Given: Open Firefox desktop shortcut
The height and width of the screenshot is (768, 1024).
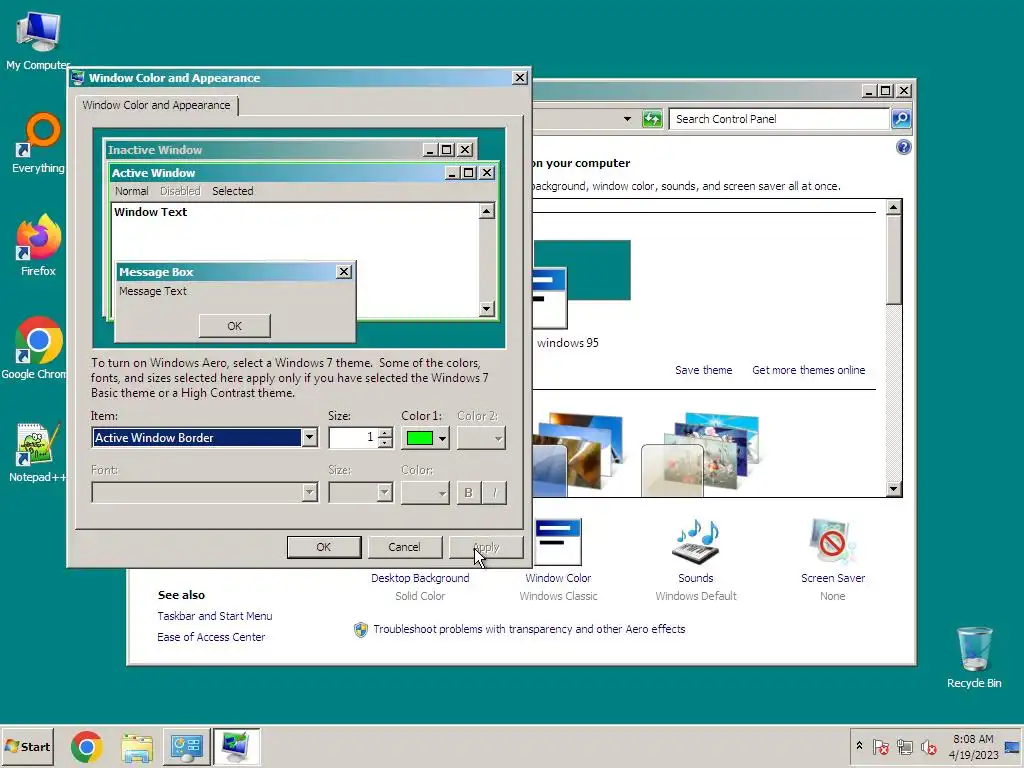Looking at the screenshot, I should (38, 245).
